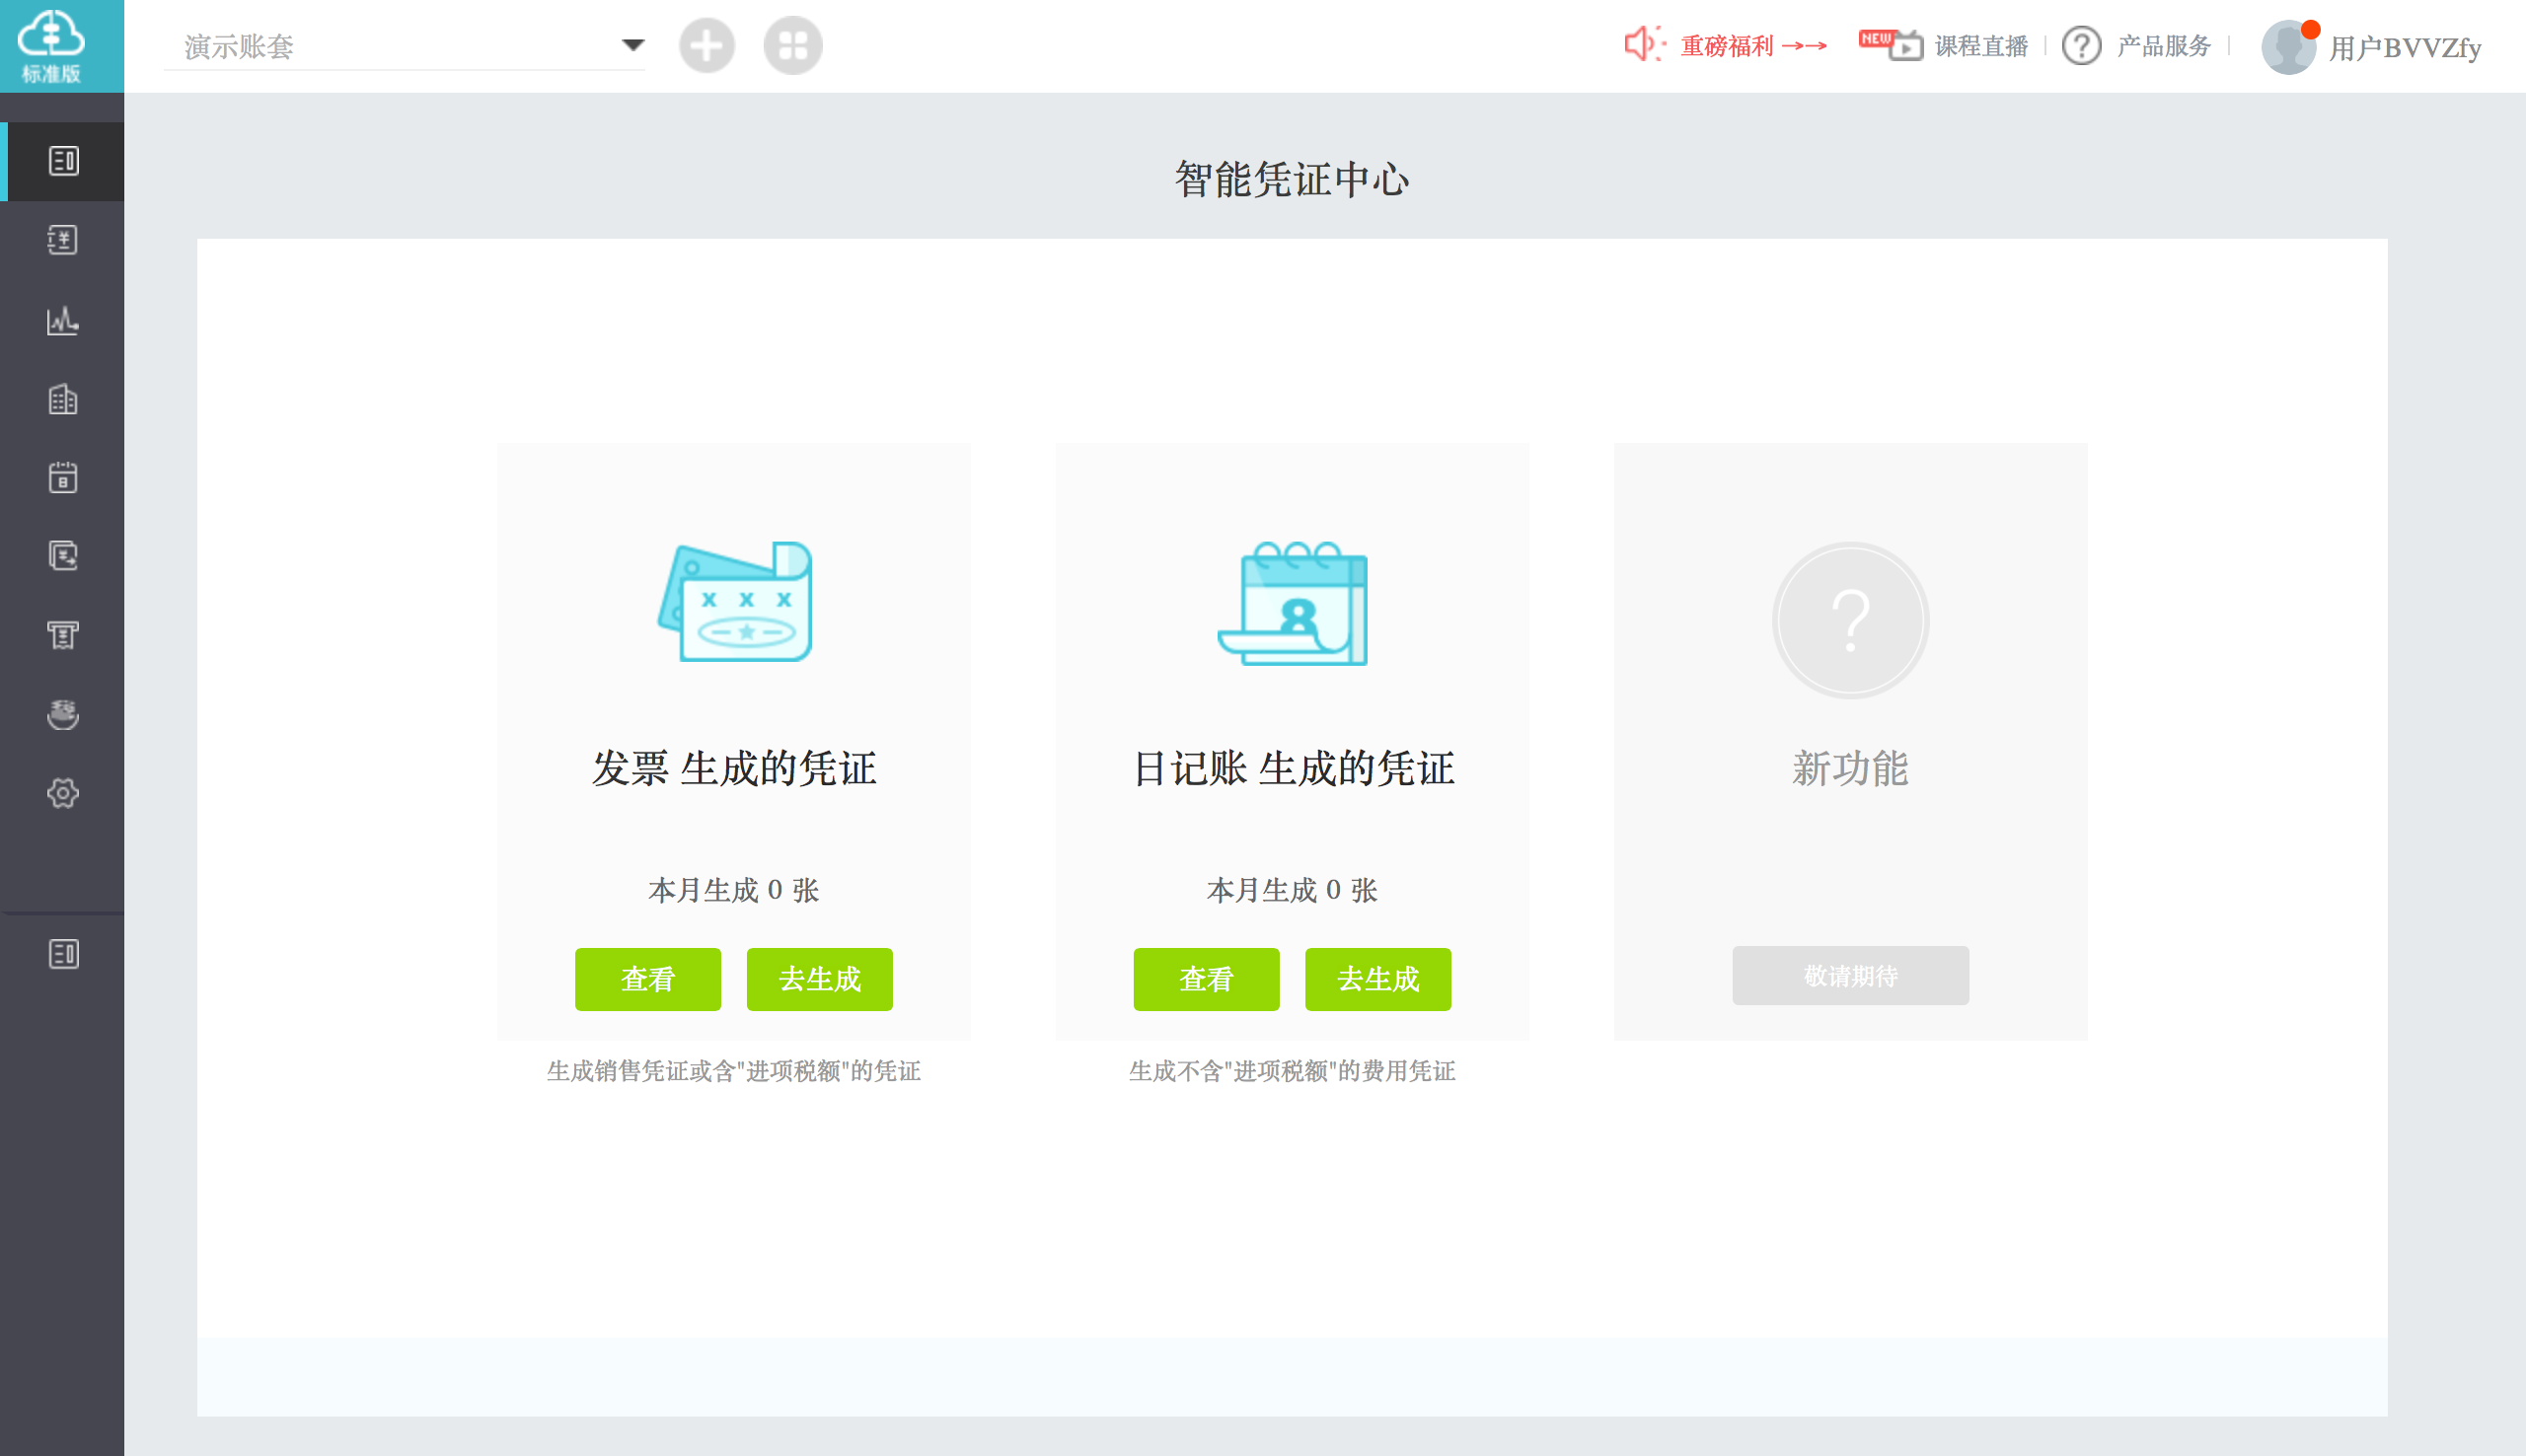Select the voucher icon in the sidebar

(63, 160)
